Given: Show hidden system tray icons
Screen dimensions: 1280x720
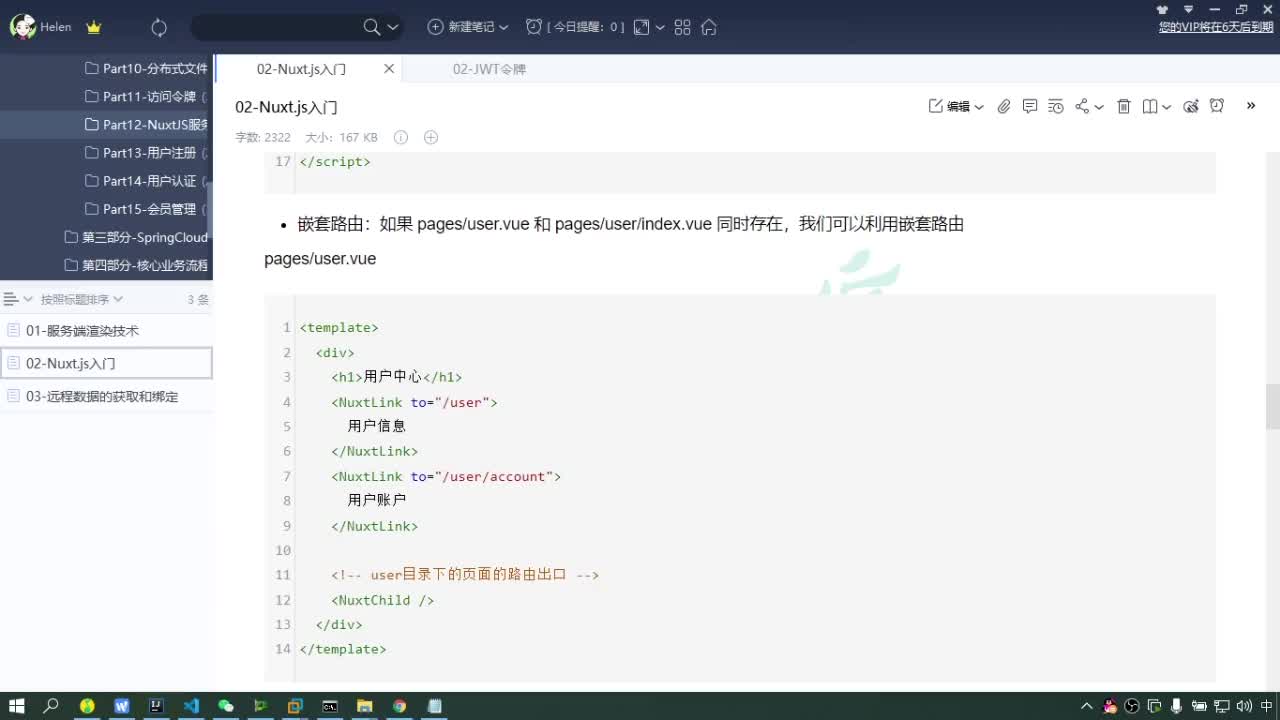Looking at the screenshot, I should 1087,706.
